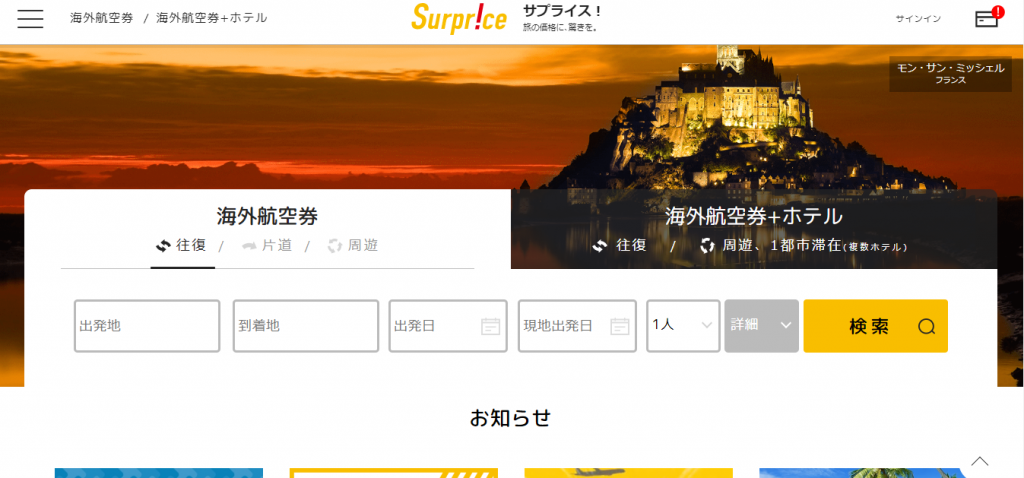Expand the 詳細 options dropdown

point(761,326)
